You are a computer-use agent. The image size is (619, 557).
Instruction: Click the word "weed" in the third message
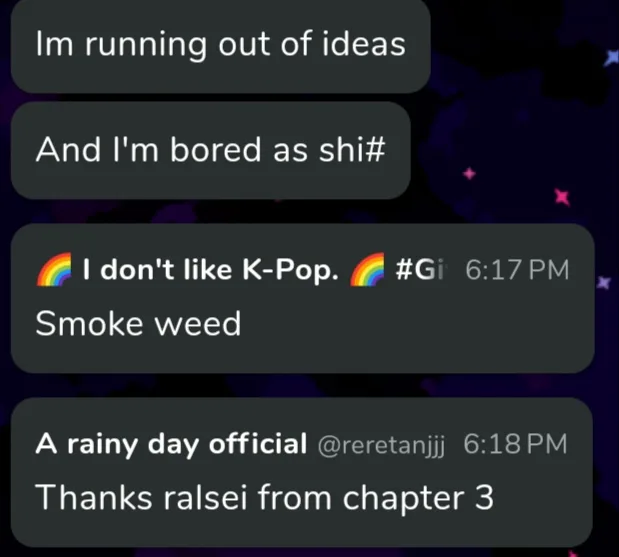pos(197,324)
